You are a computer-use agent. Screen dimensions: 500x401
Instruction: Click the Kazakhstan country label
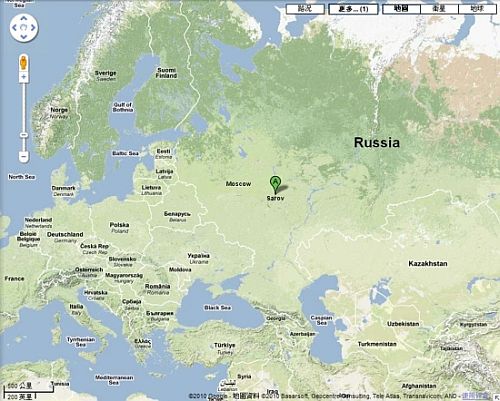coord(428,264)
